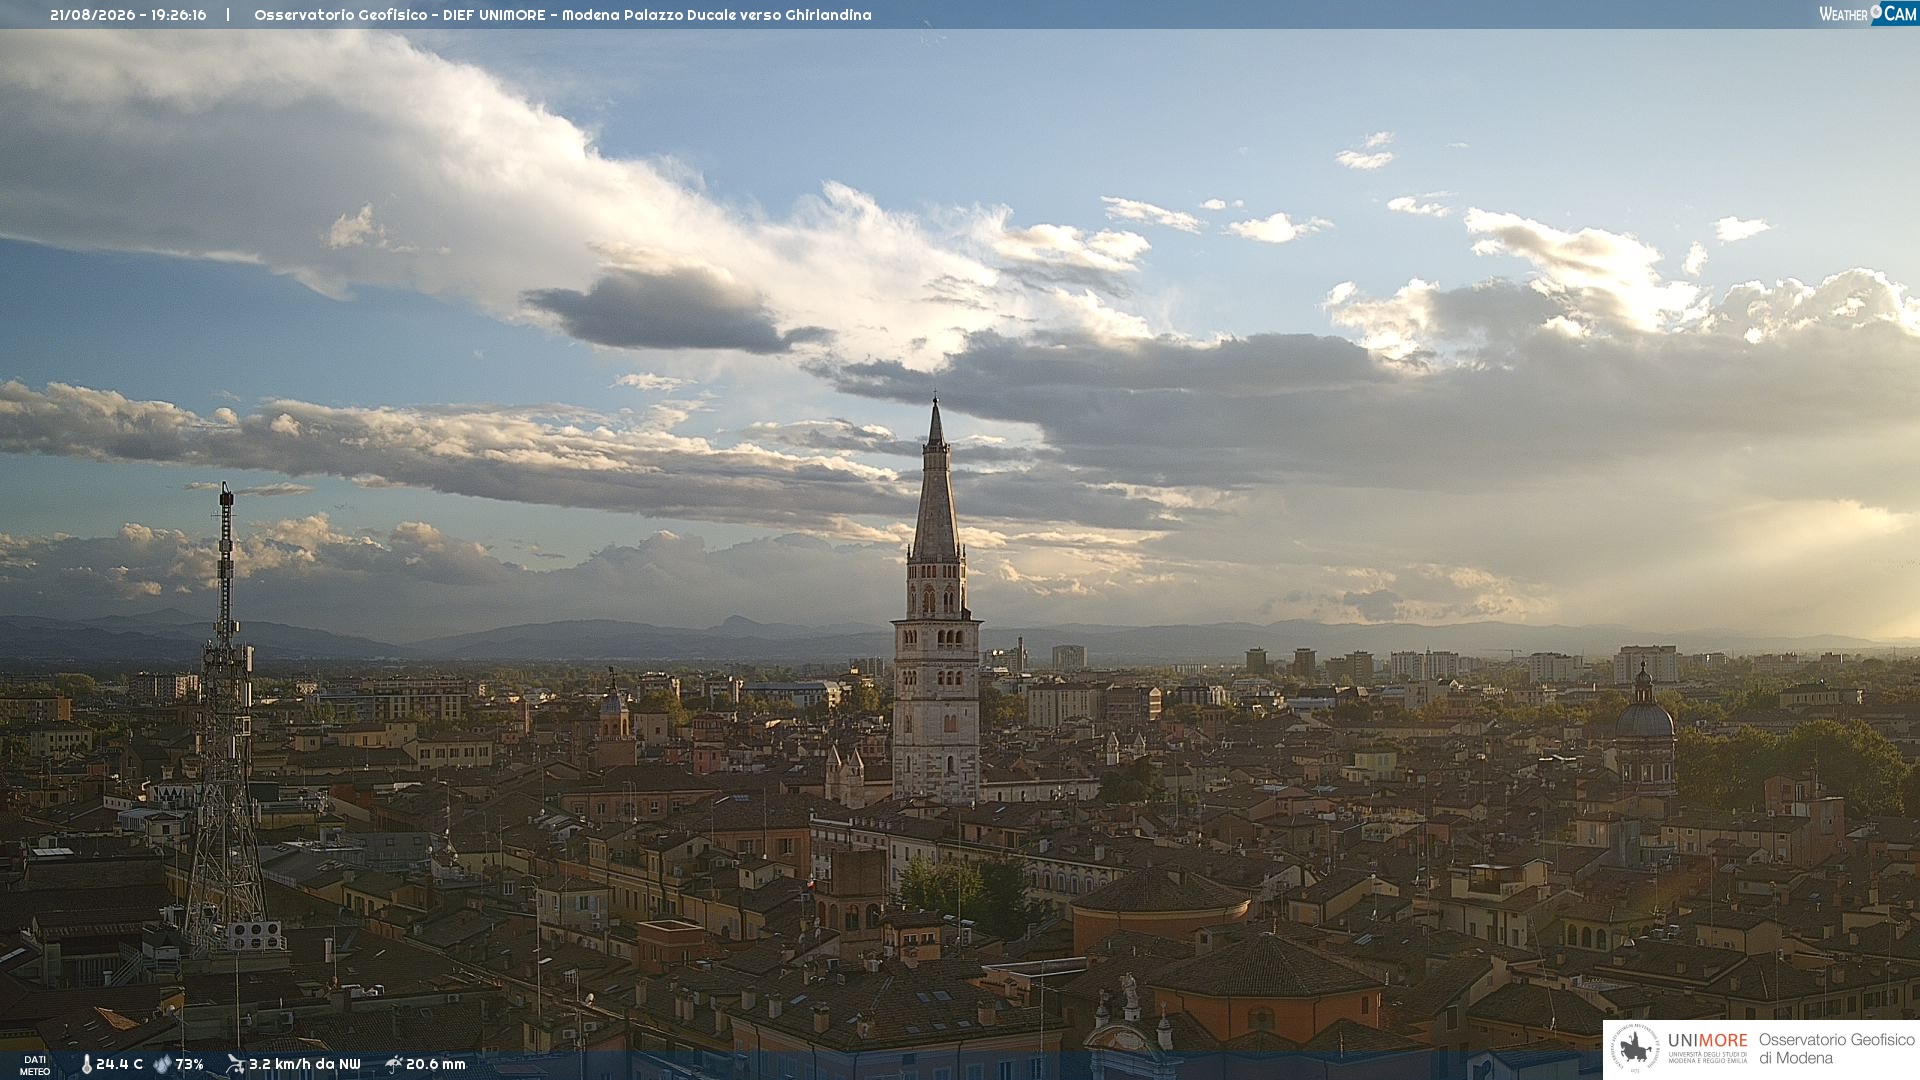Click the WeatherCam logo in top corner
Image resolution: width=1920 pixels, height=1080 pixels.
click(x=1868, y=14)
